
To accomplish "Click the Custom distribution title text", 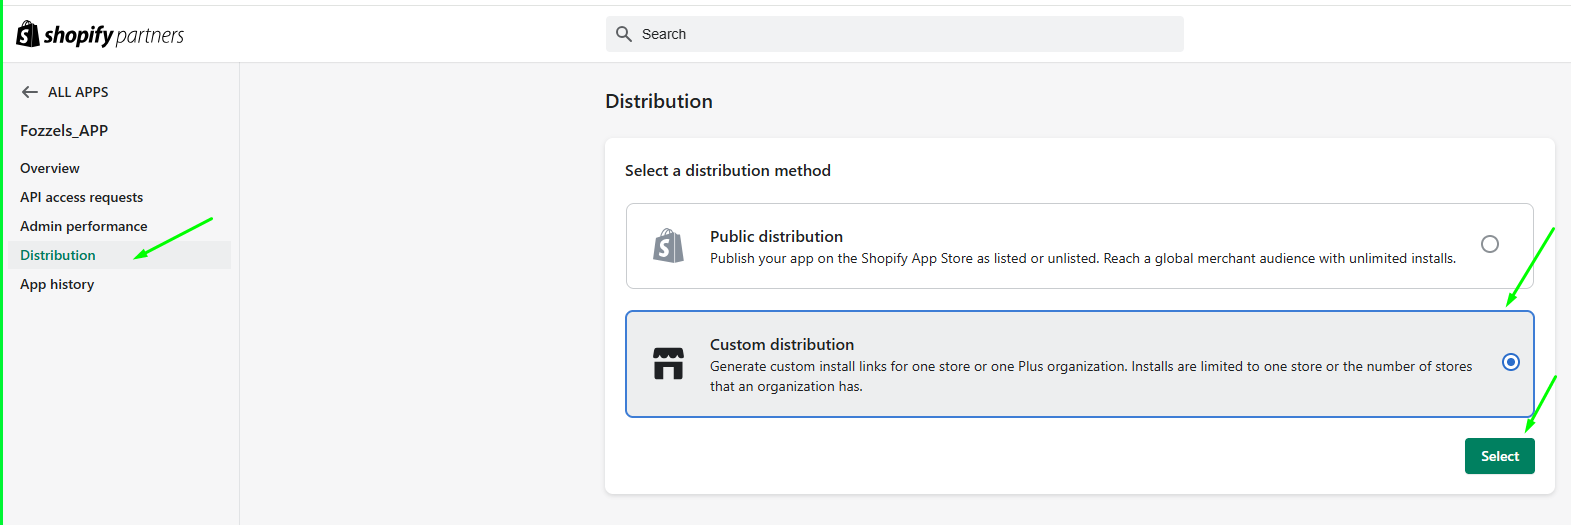I will click(782, 344).
